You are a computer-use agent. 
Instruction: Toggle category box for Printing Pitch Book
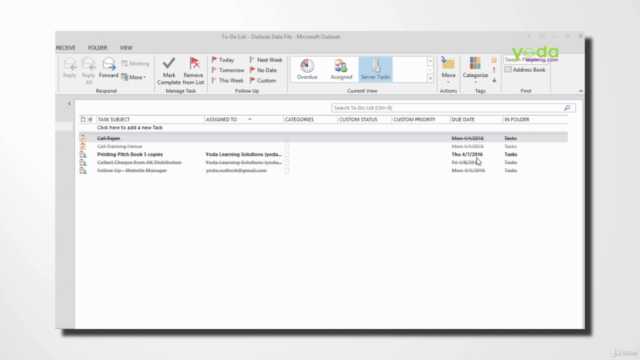point(287,154)
